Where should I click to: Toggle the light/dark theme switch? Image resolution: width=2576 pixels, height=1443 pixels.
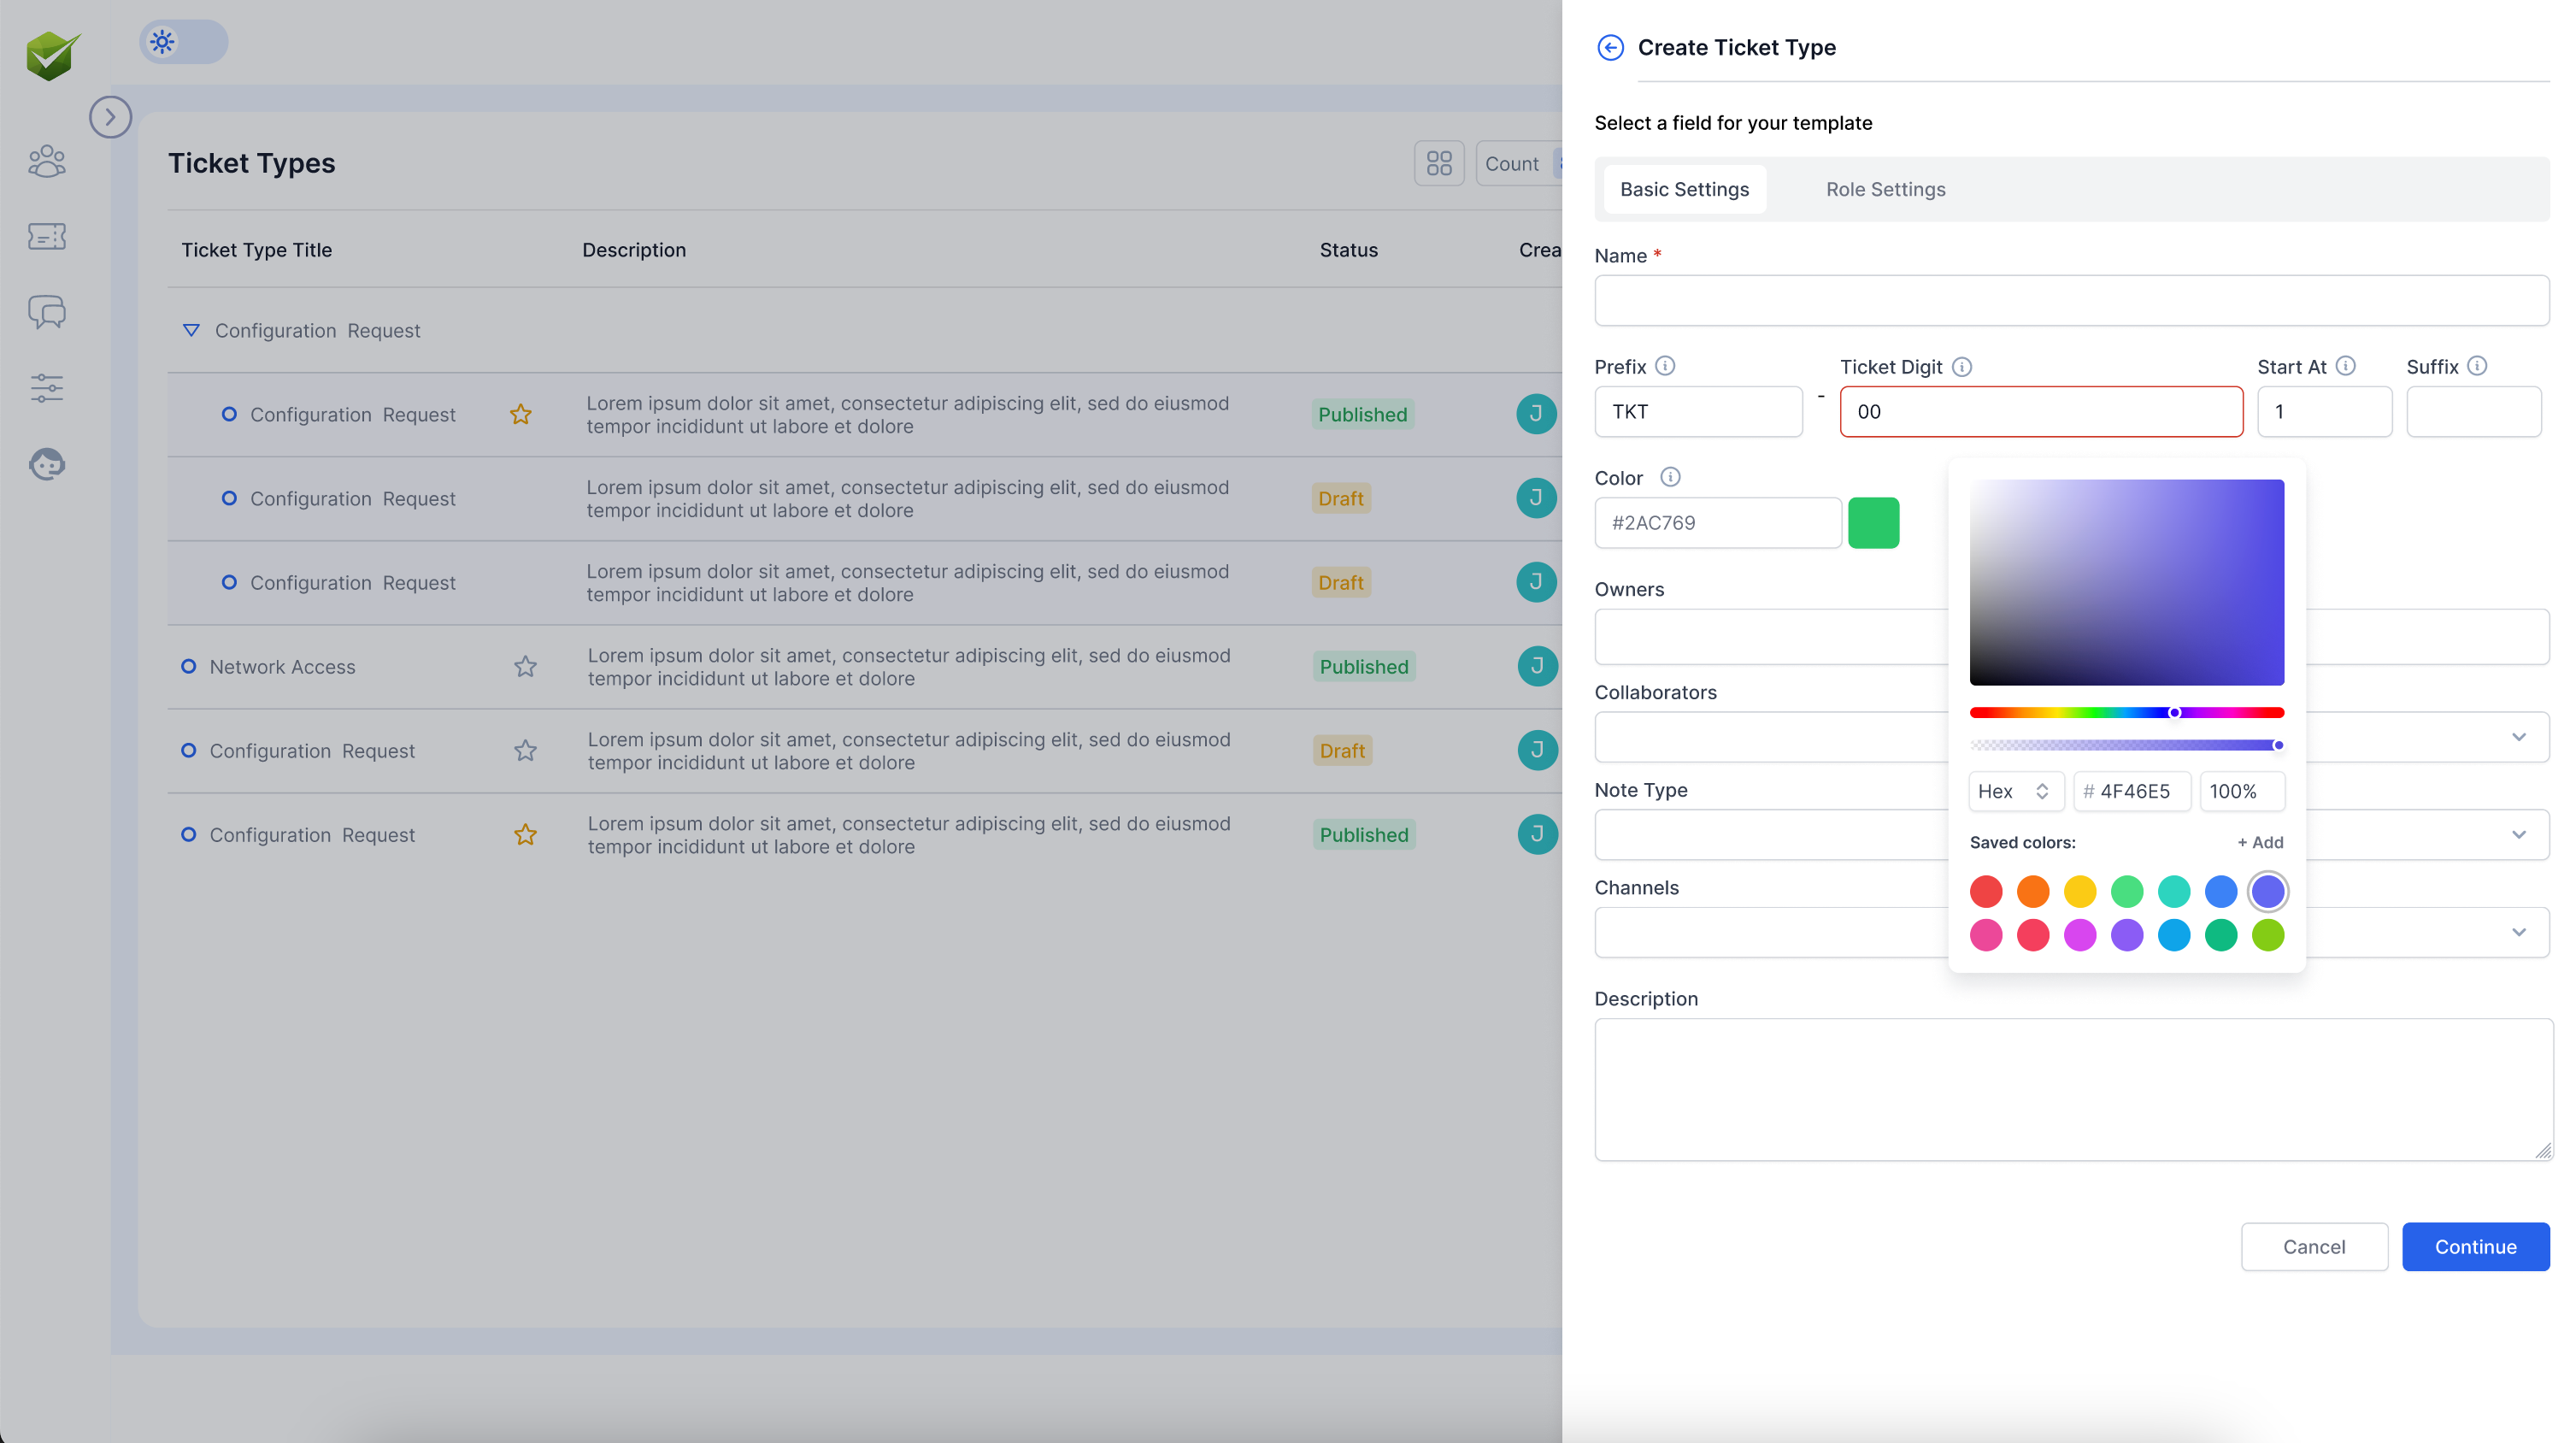click(x=184, y=42)
